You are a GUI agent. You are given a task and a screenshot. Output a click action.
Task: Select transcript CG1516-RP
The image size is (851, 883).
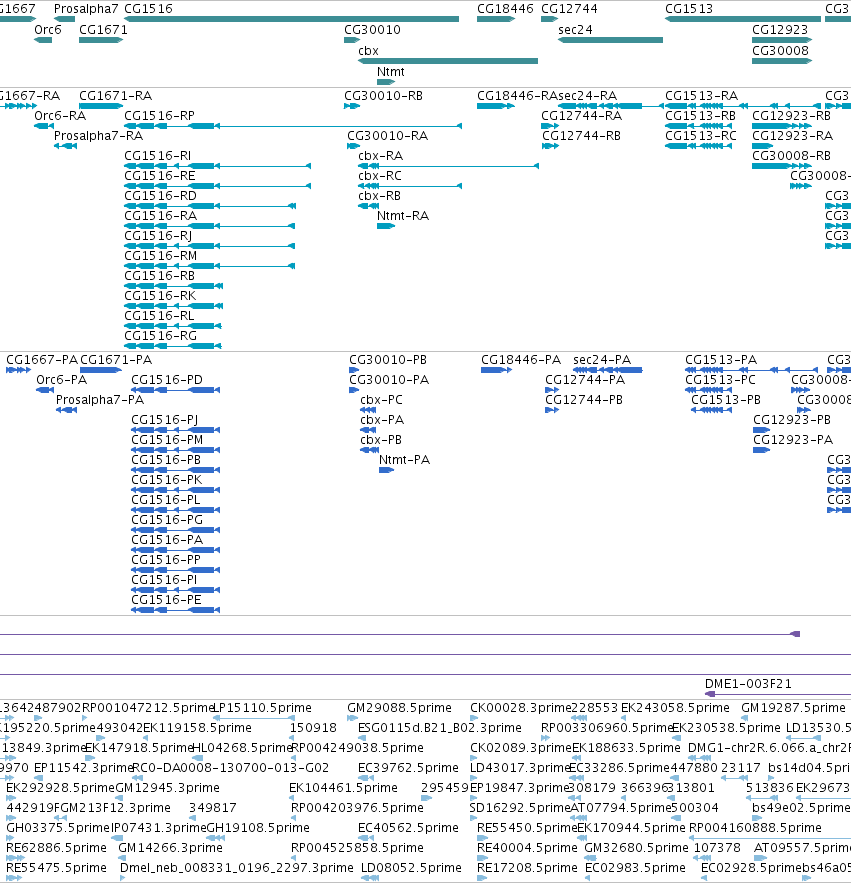click(x=293, y=126)
